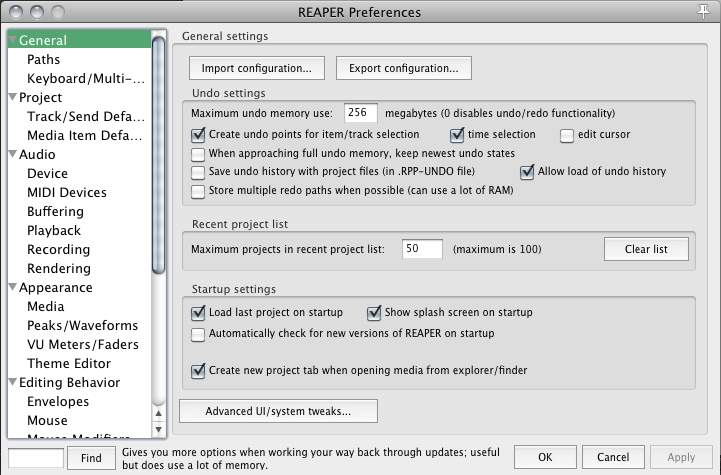Click the maximum undo memory field
Image resolution: width=721 pixels, height=475 pixels.
tap(360, 113)
